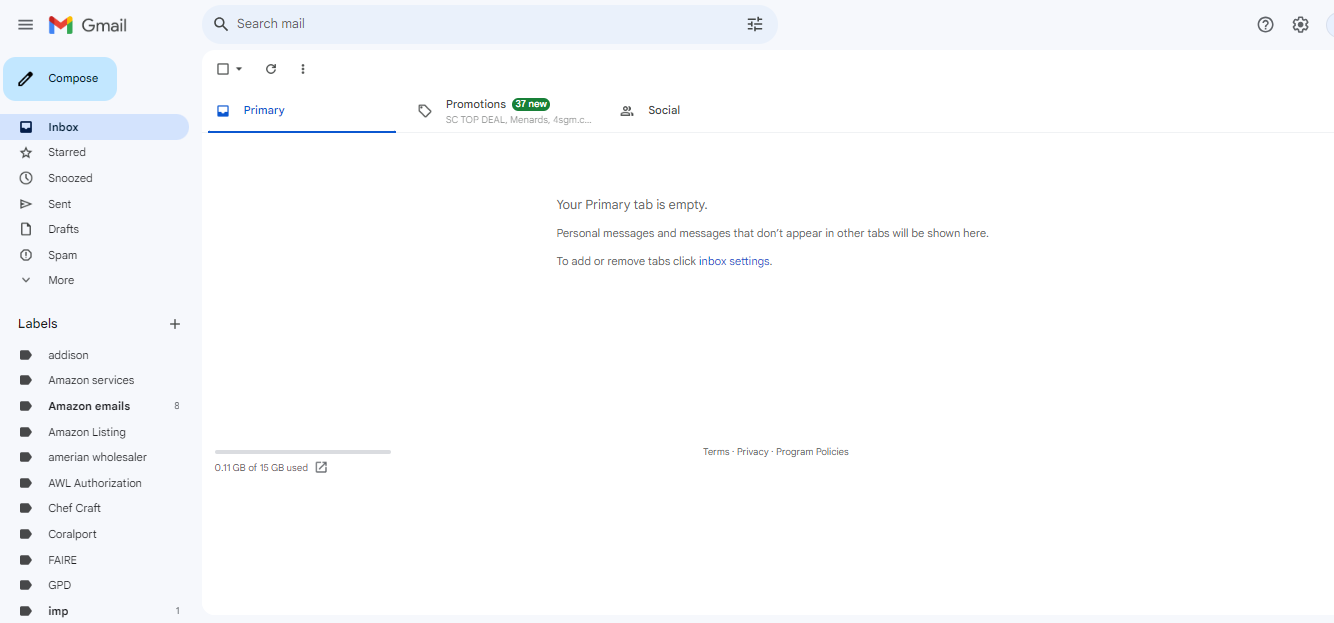
Task: Switch to the Primary tab
Action: click(x=302, y=110)
